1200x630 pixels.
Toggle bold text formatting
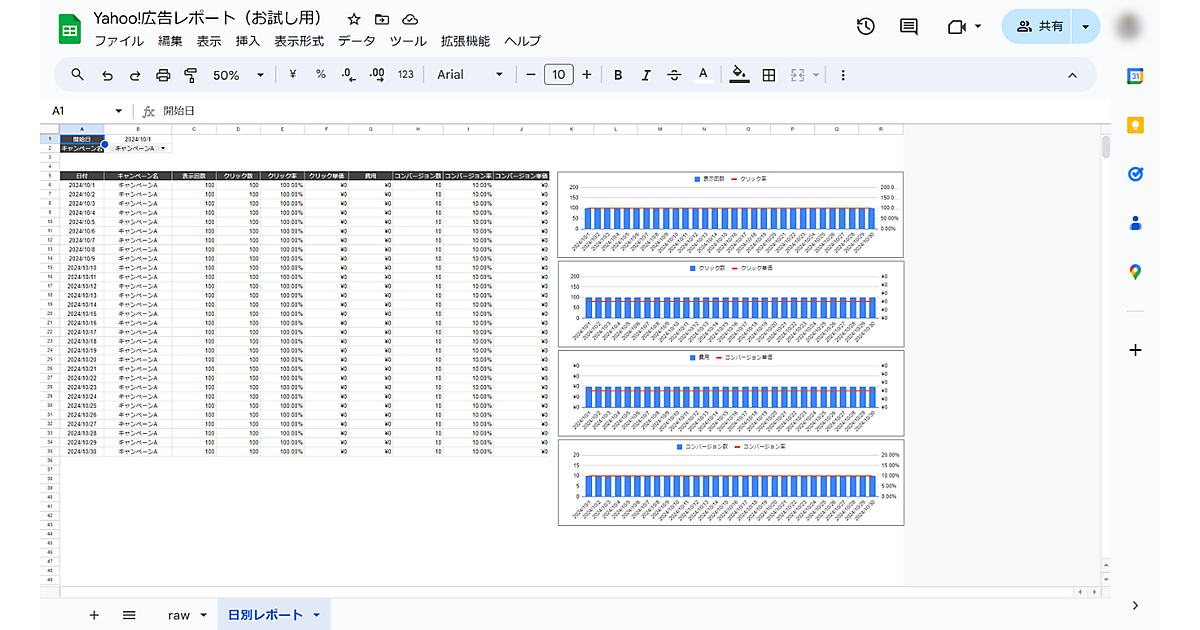[618, 75]
